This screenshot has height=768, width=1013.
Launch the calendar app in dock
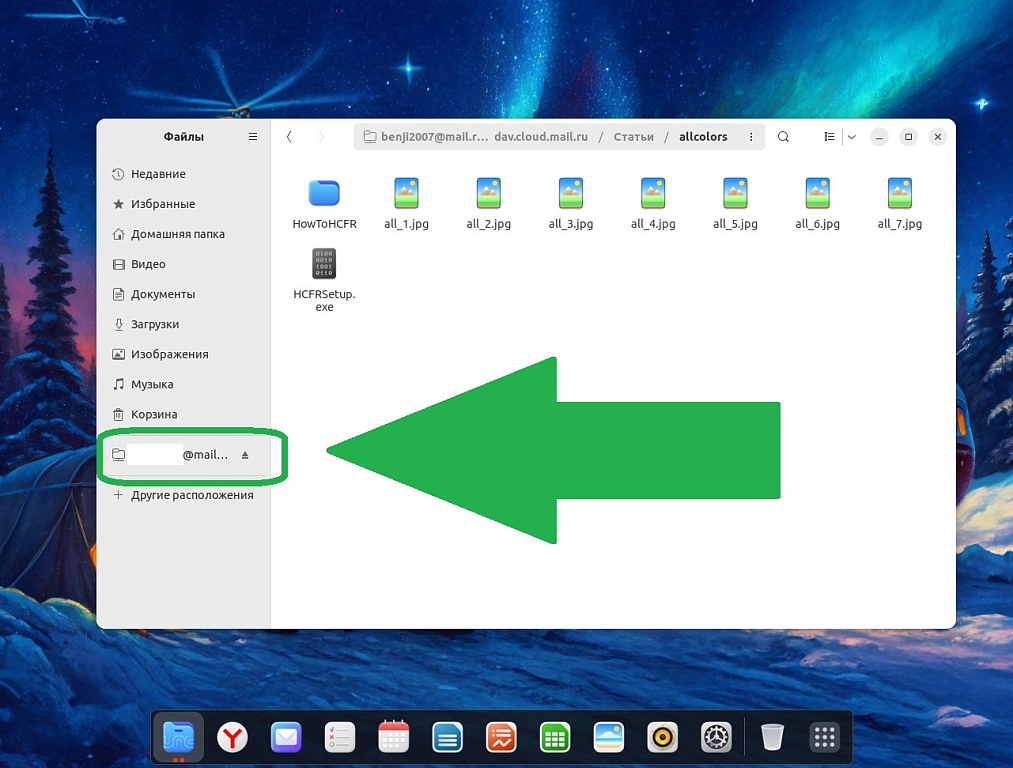click(394, 738)
